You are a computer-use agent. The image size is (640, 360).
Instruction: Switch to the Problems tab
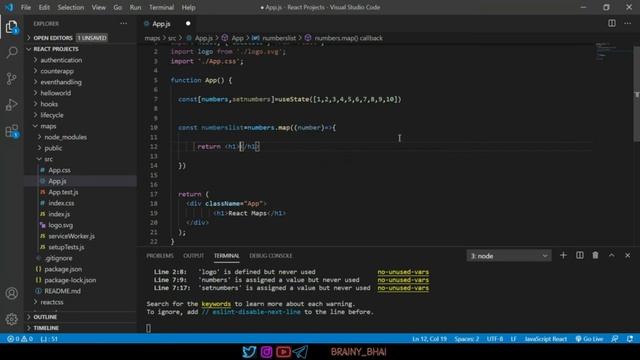pos(160,256)
